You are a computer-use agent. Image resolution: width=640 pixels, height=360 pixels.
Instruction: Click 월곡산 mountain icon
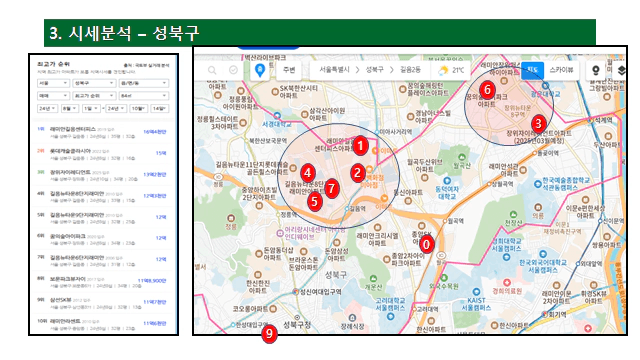tap(462, 157)
